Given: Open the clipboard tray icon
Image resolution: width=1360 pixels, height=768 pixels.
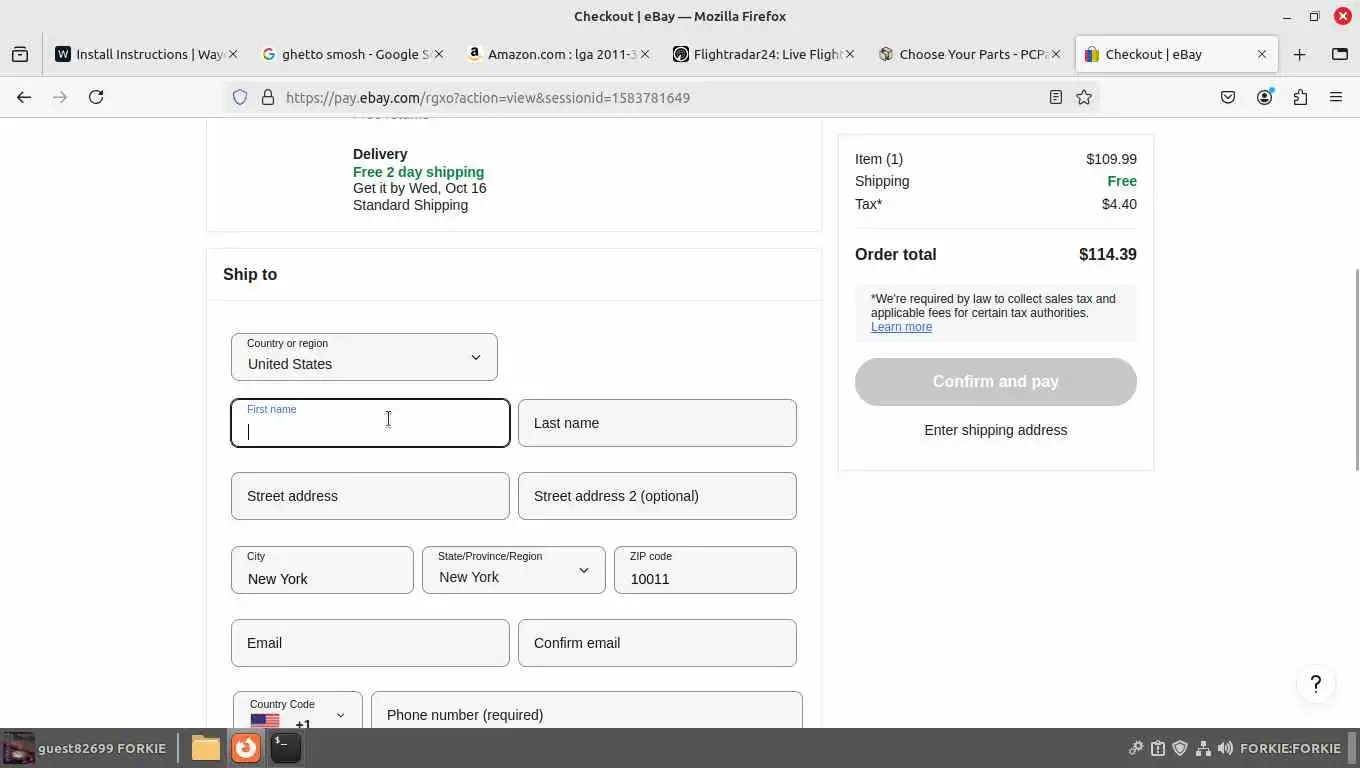Looking at the screenshot, I should click(1158, 748).
